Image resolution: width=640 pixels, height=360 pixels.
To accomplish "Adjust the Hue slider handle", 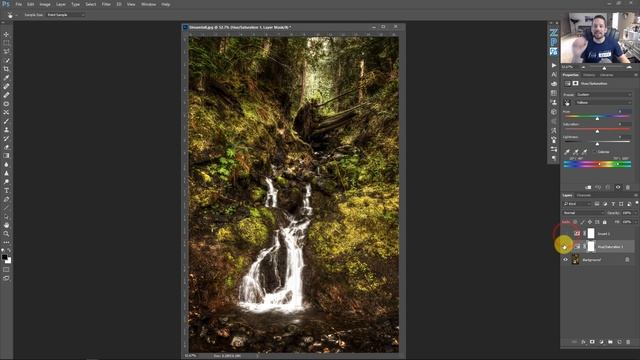I will click(597, 118).
